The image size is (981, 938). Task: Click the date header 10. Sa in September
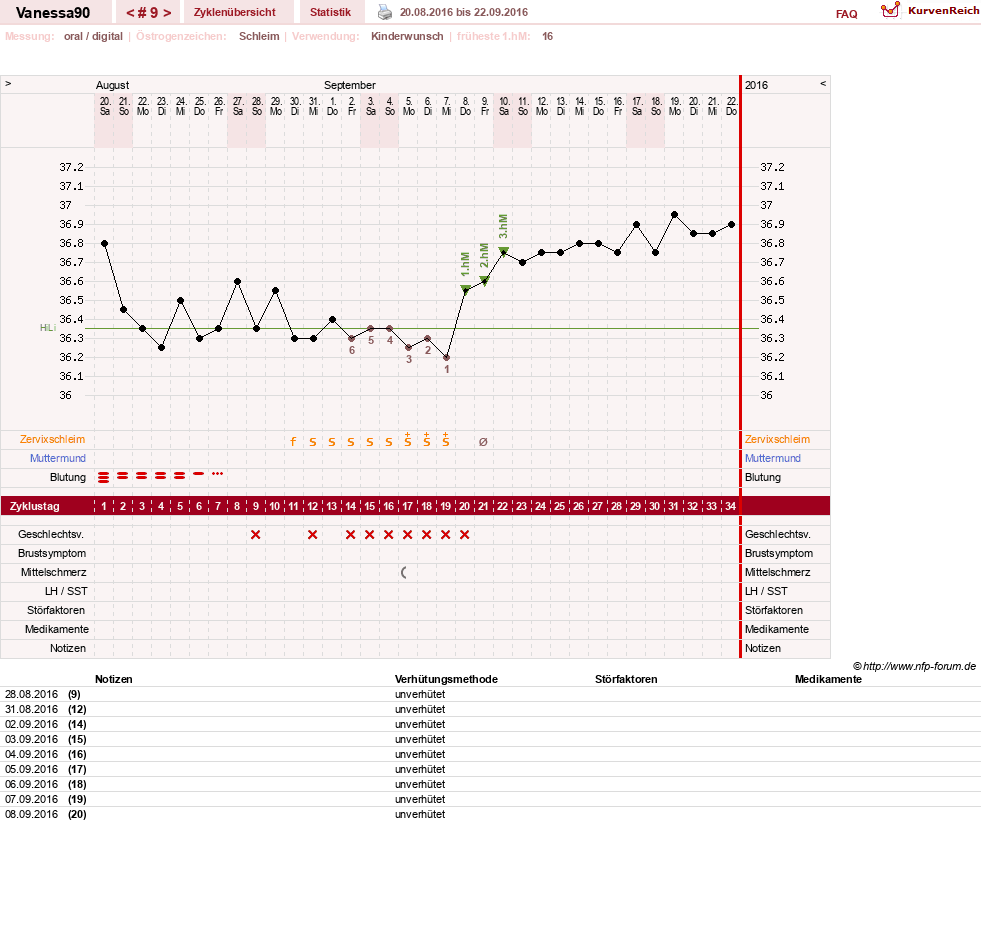[x=504, y=106]
